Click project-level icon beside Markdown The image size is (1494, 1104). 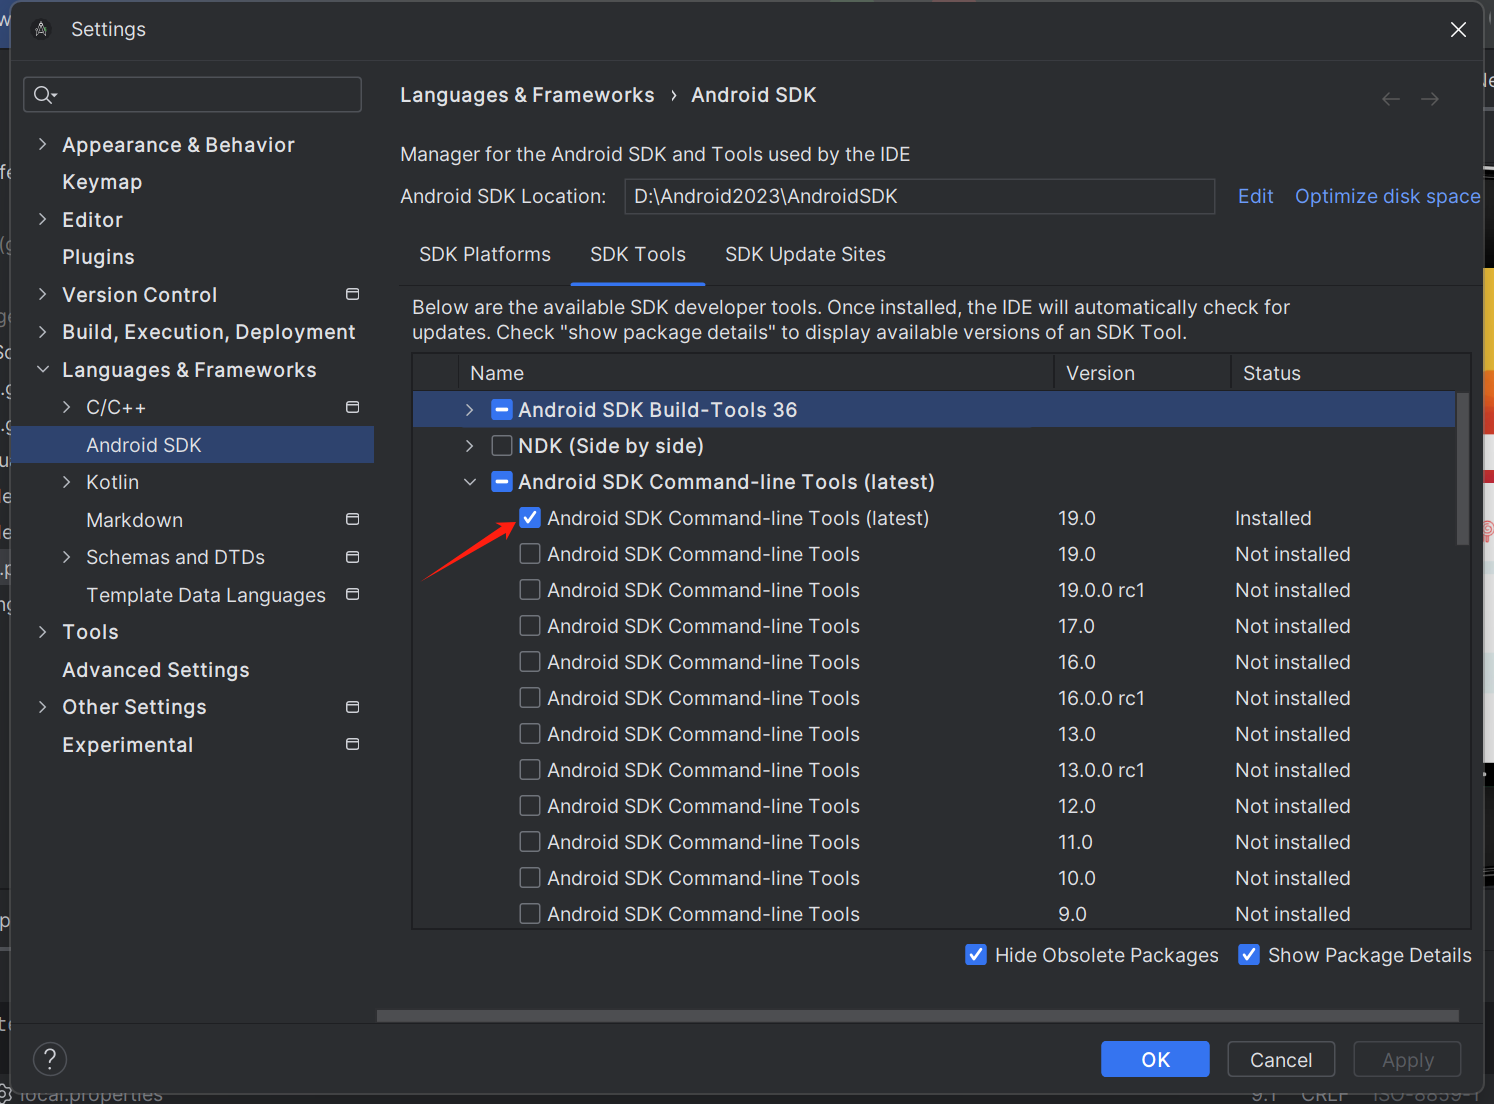coord(352,519)
